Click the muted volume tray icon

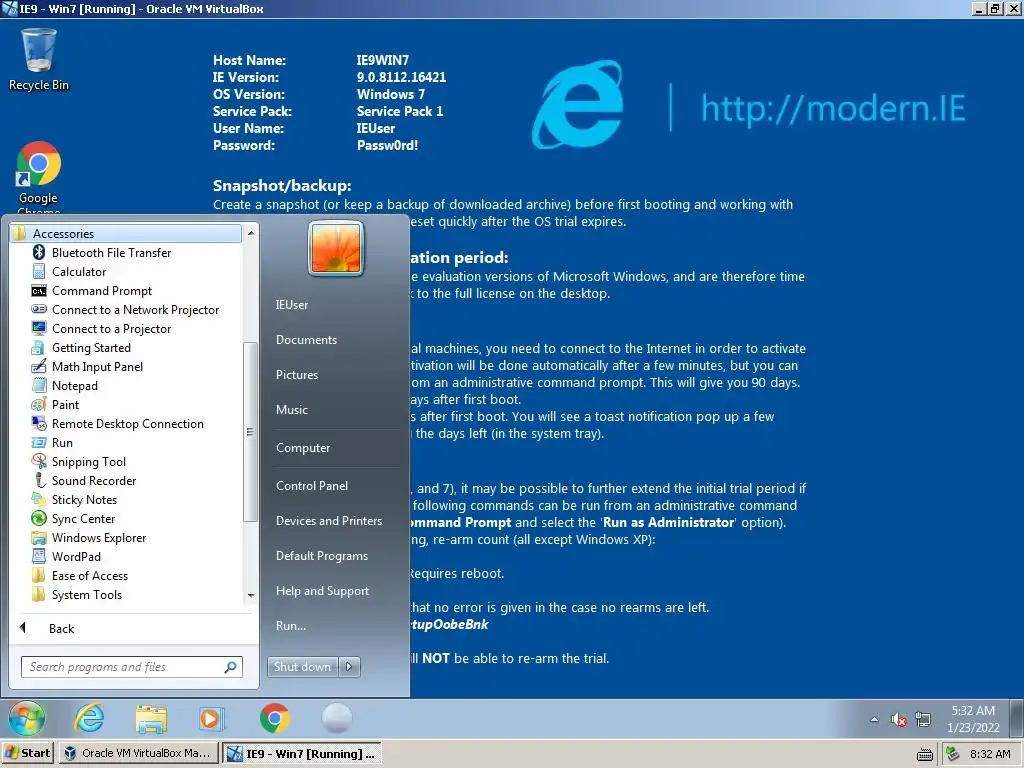[x=899, y=720]
